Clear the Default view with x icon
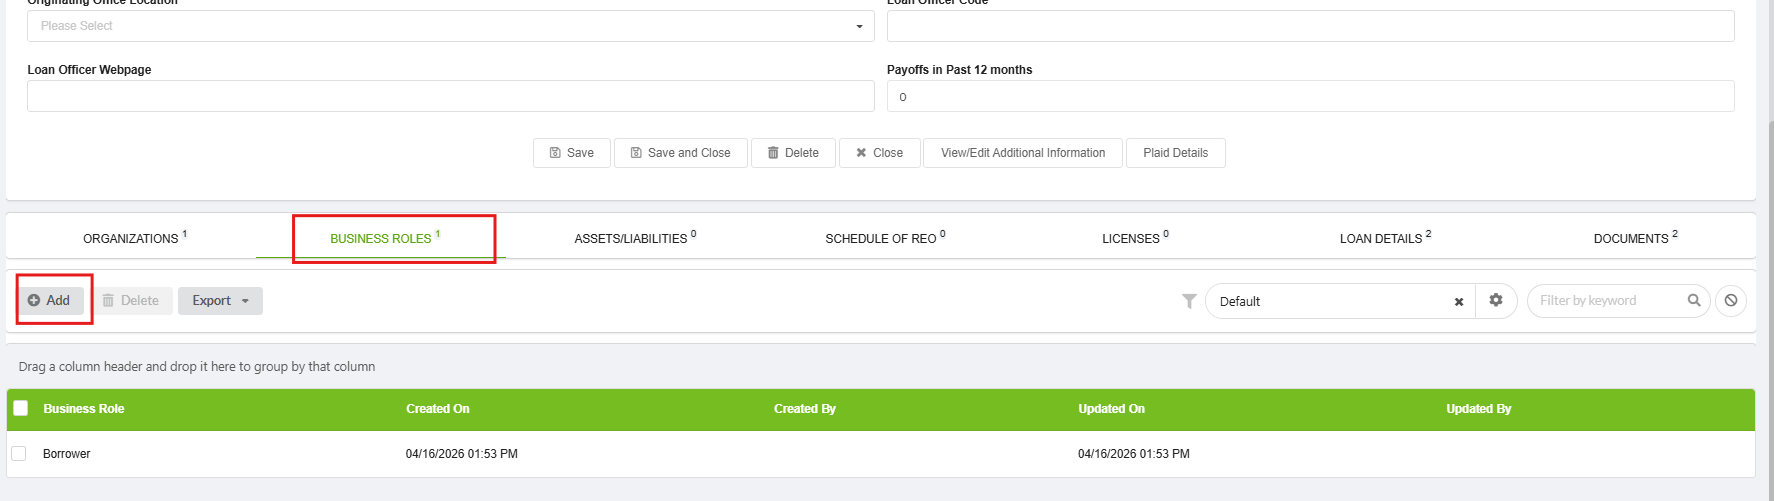 pyautogui.click(x=1459, y=302)
